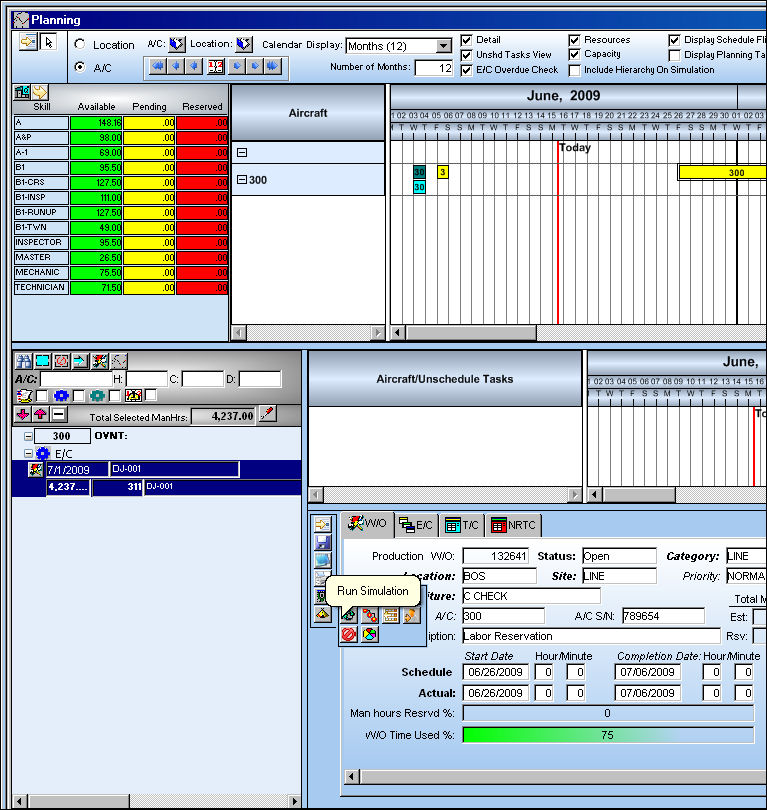Collapse the empty top row in Aircraft panel
Screen dimensions: 767x810
(241, 152)
